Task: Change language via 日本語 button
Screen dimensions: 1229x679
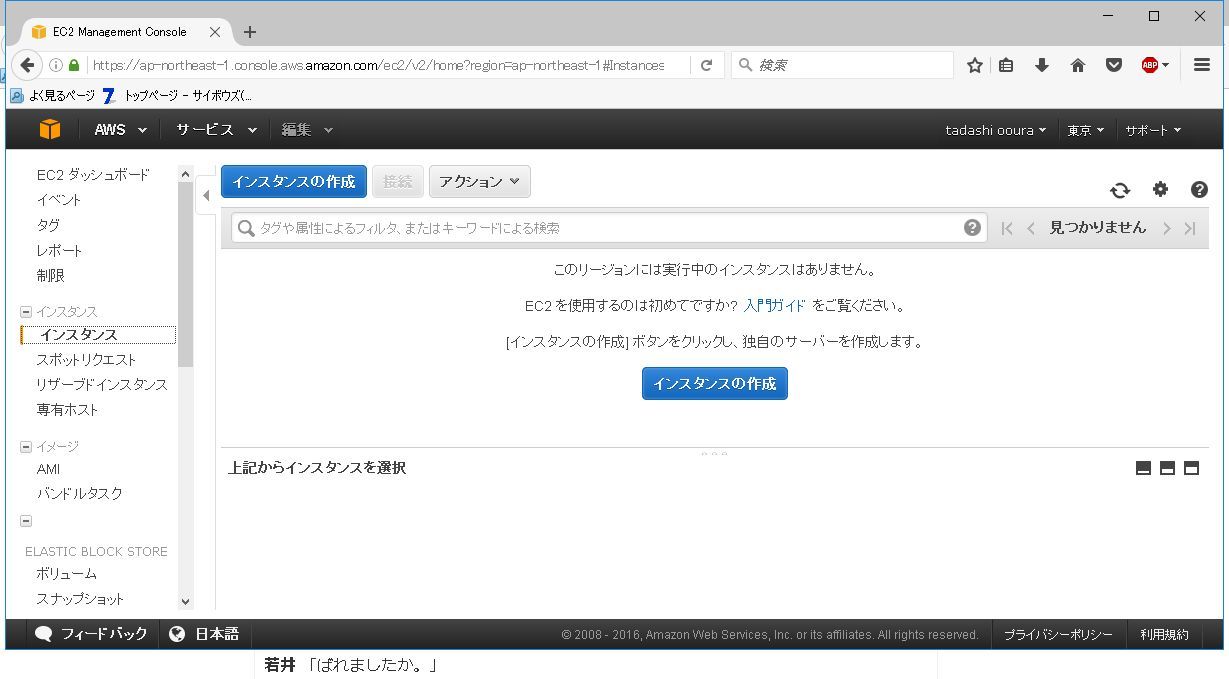Action: point(205,634)
